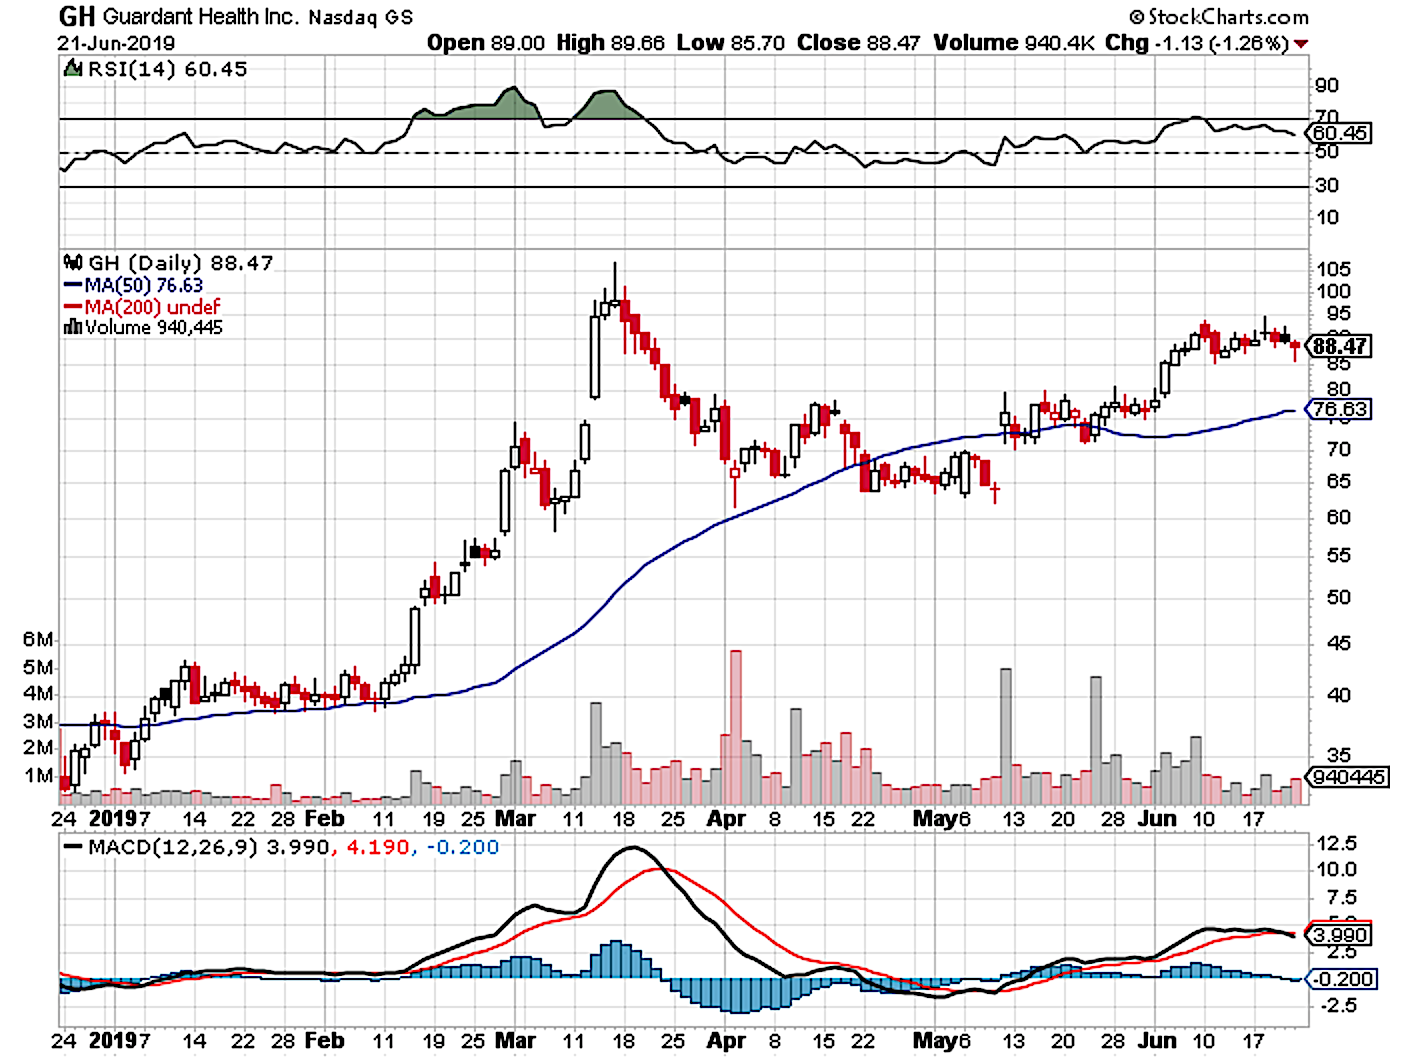Image resolution: width=1412 pixels, height=1064 pixels.
Task: Click the MACD(12,26,9) 3.990 legend label
Action: coord(209,847)
